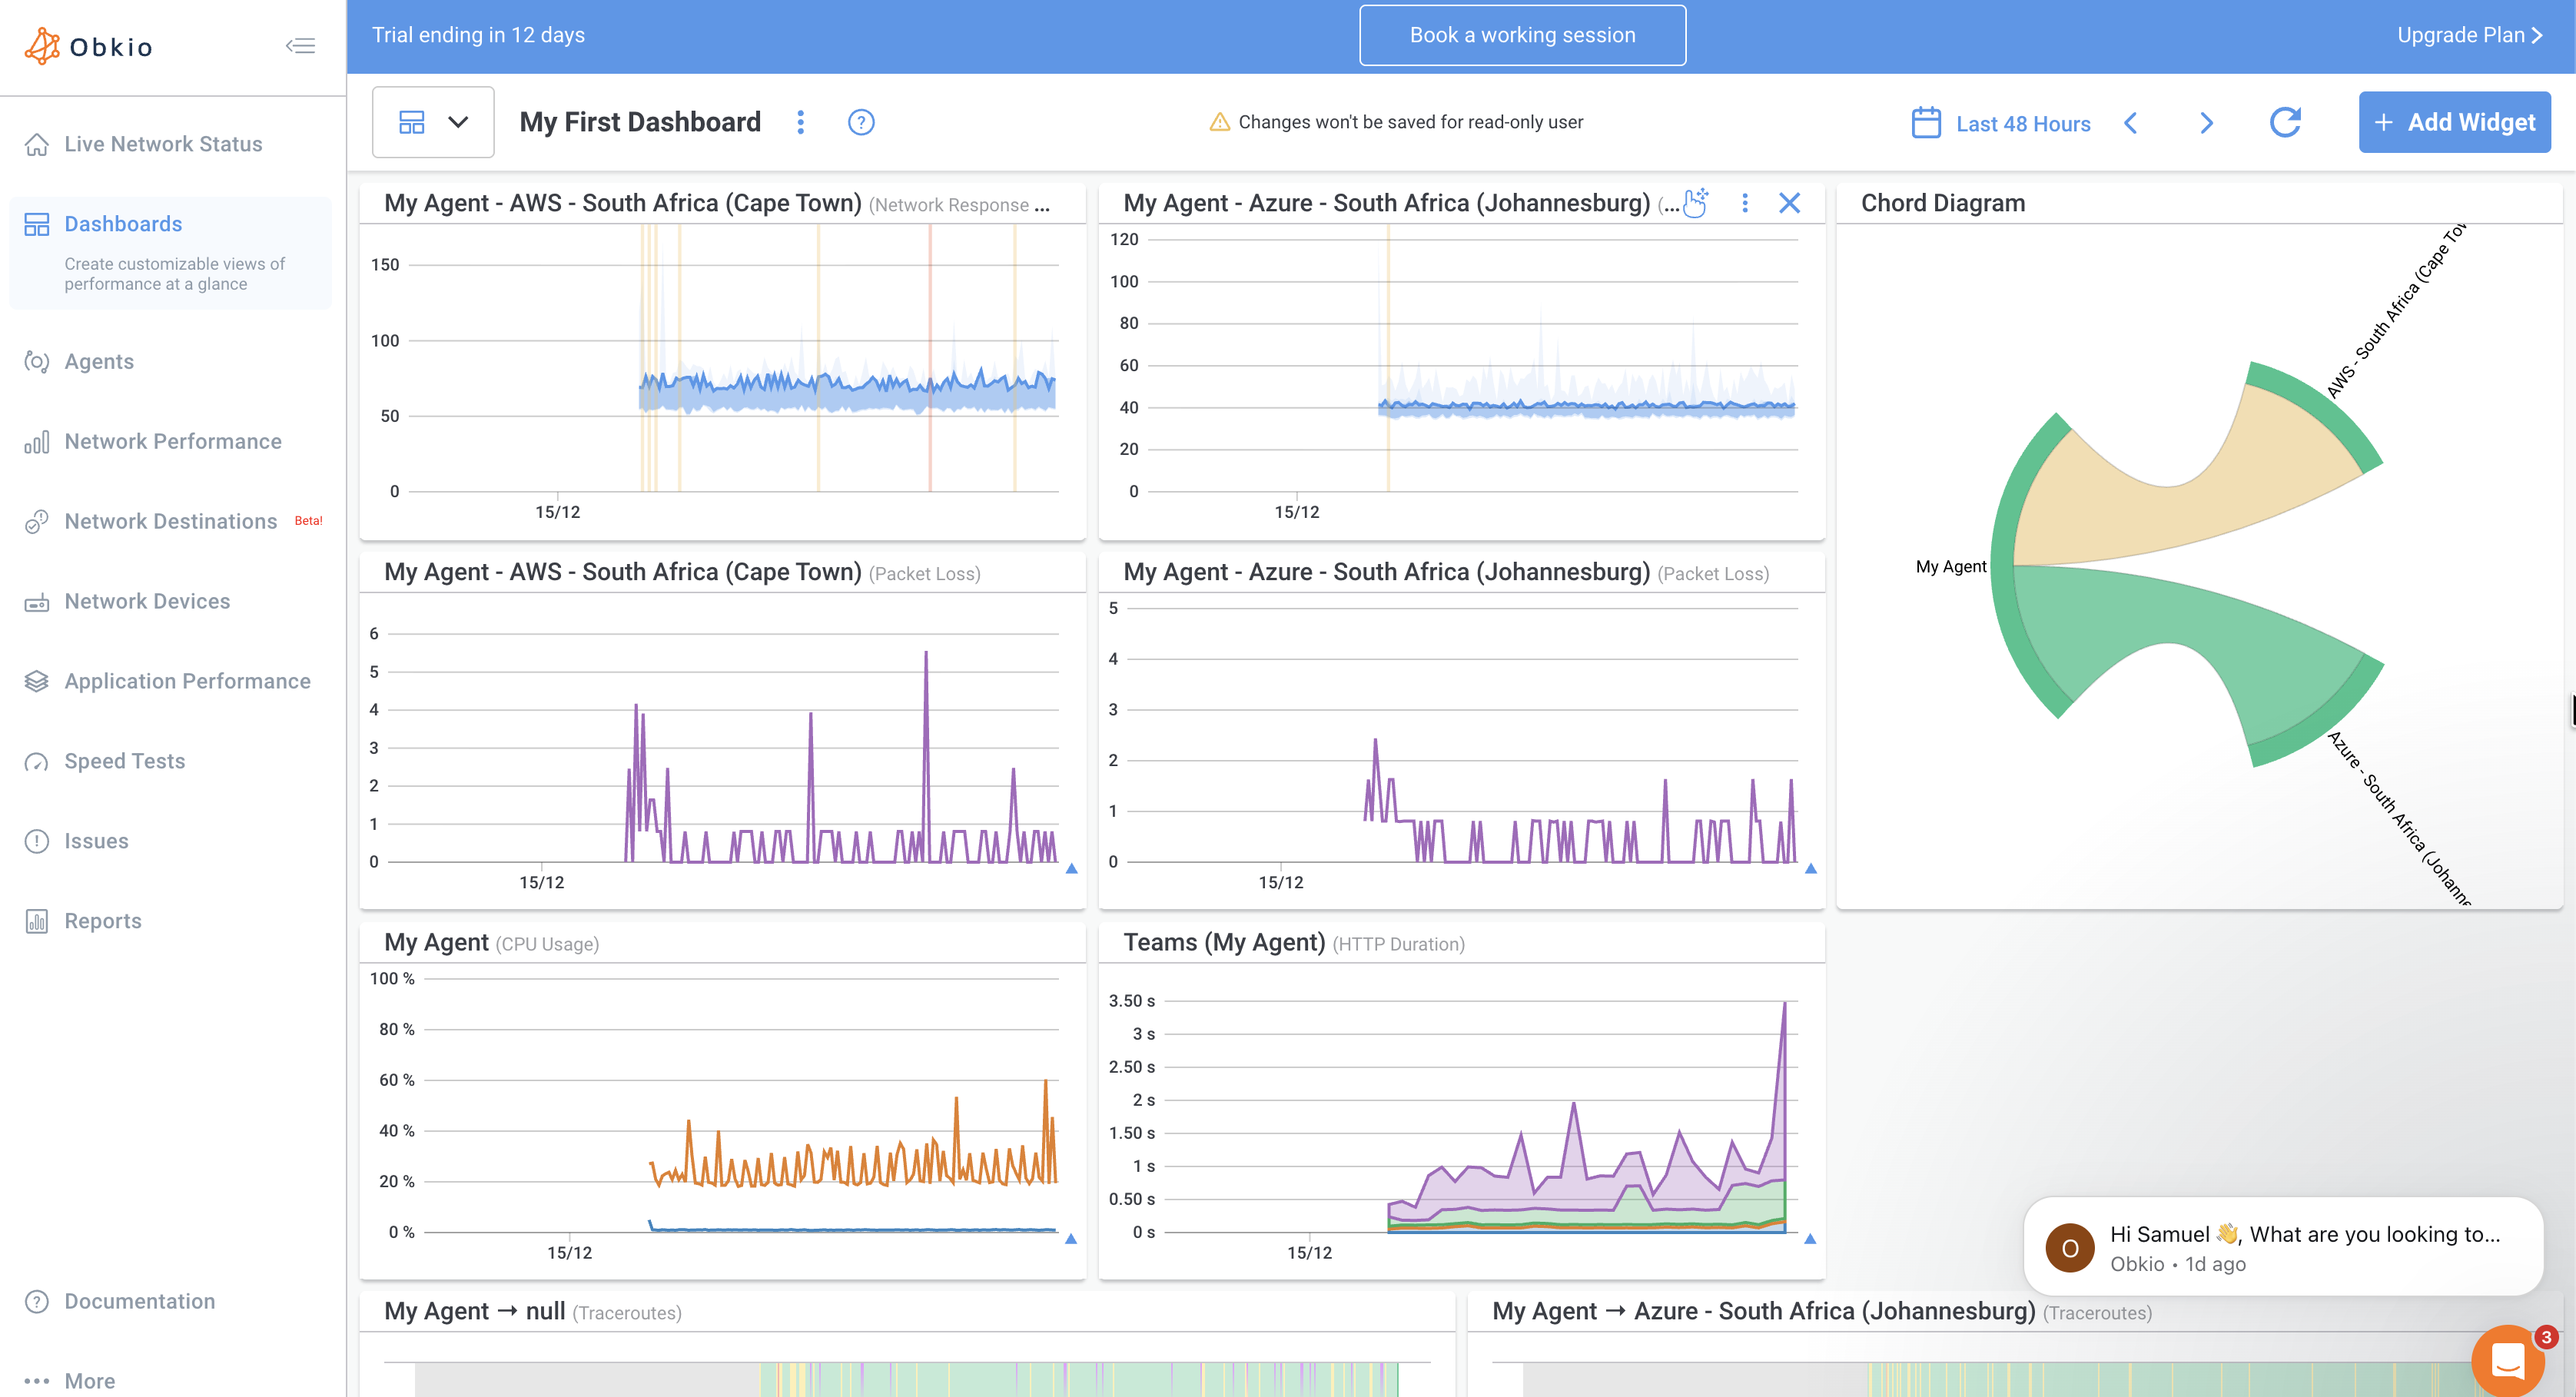Image resolution: width=2576 pixels, height=1397 pixels.
Task: Open the three-dot menu next to My First Dashboard
Action: coord(800,122)
